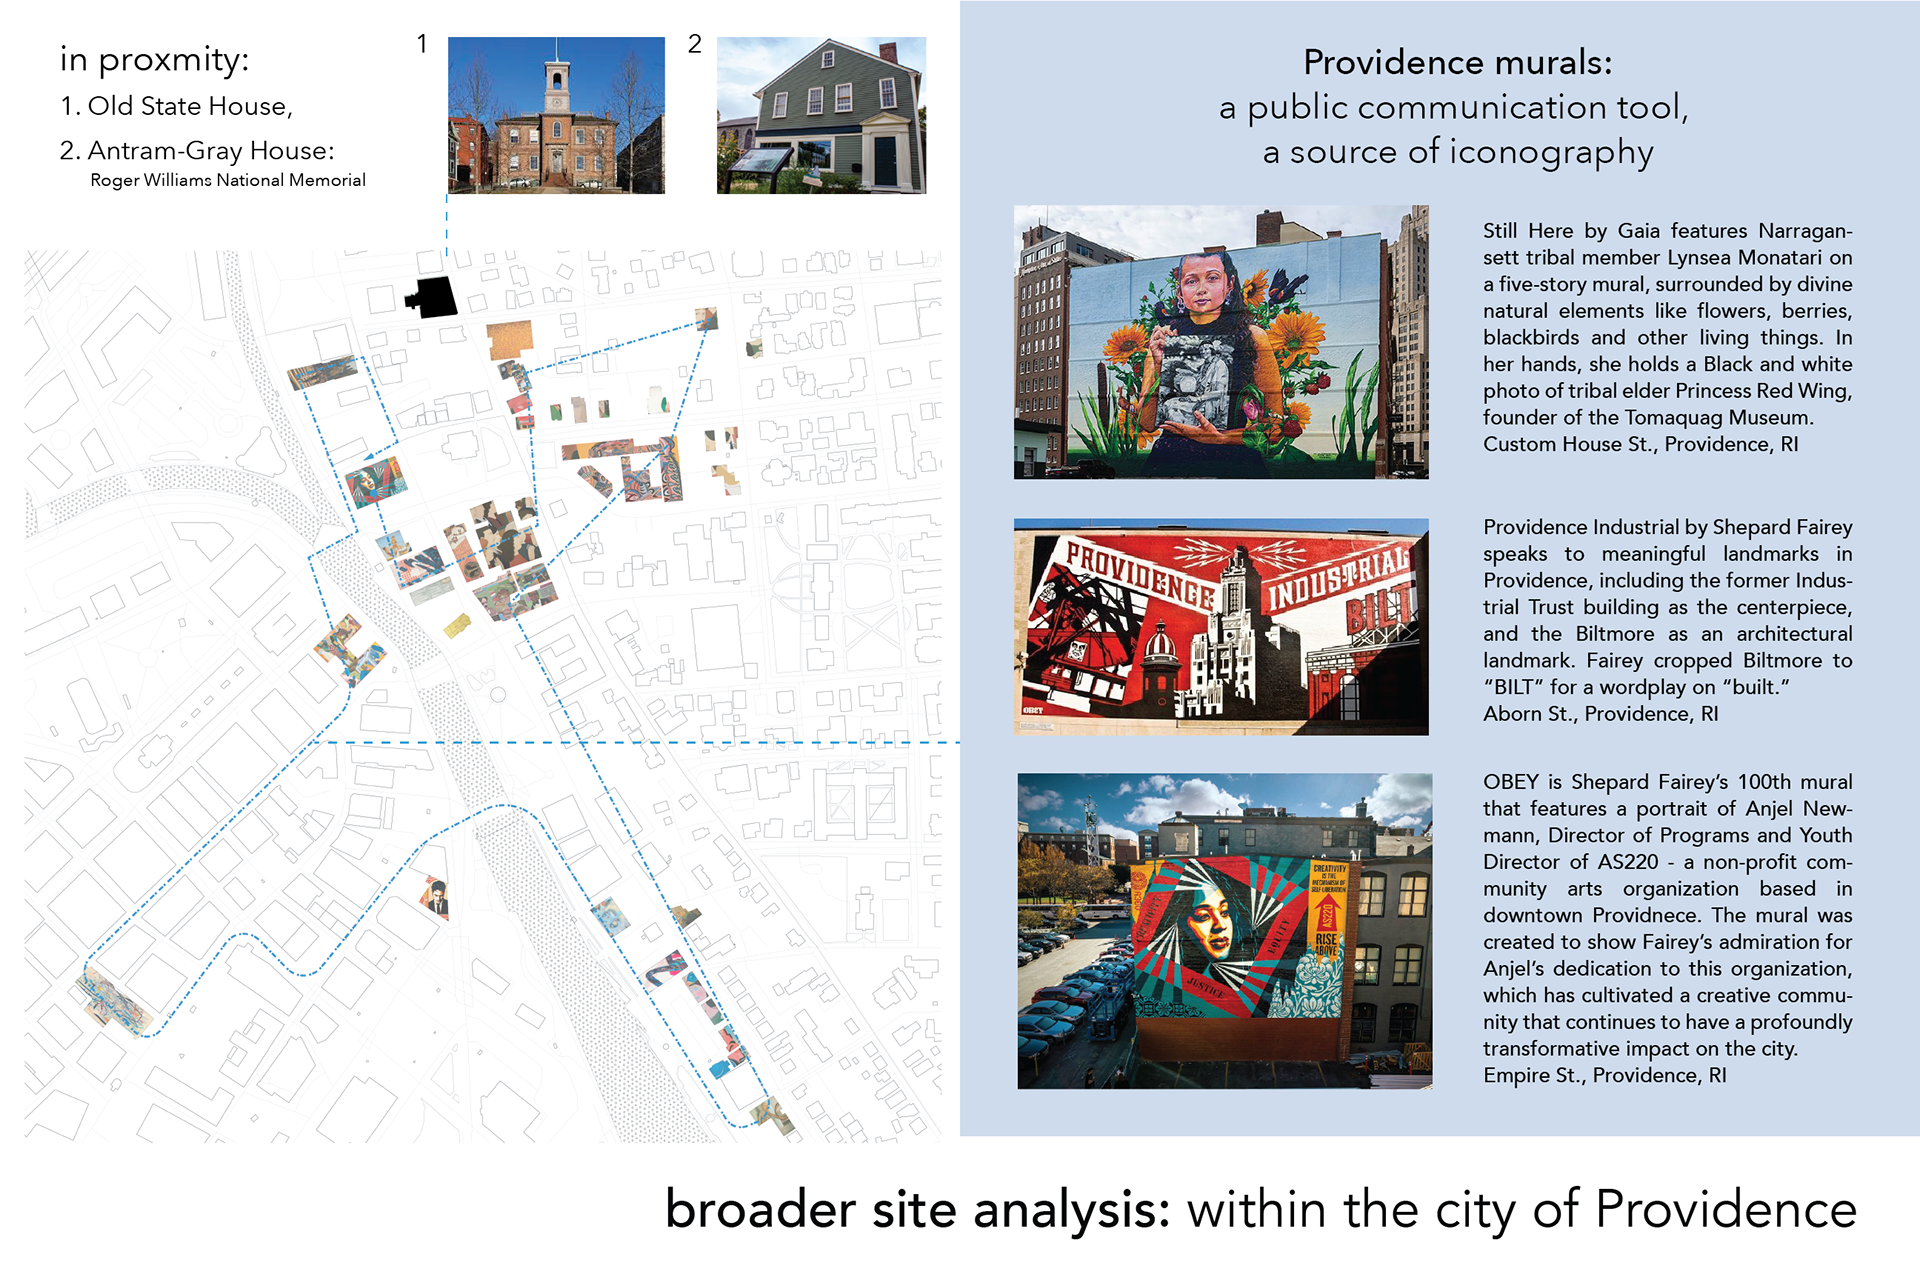The image size is (1920, 1280).
Task: Click the number 1 label above map
Action: point(422,44)
